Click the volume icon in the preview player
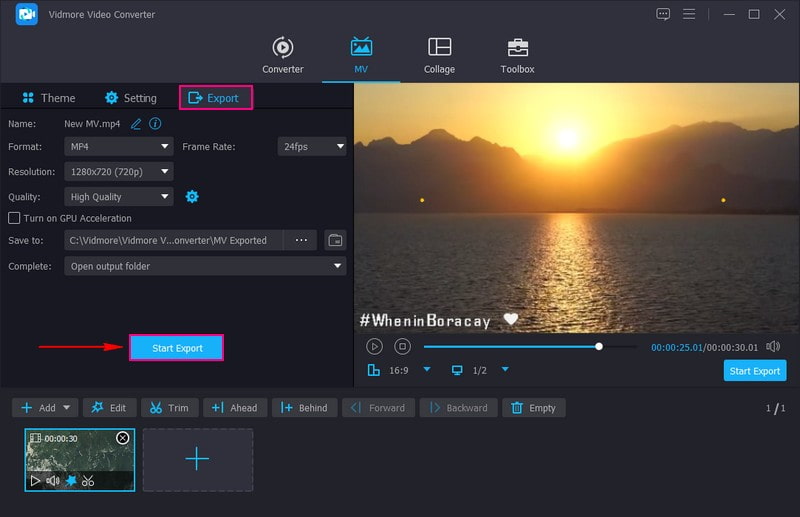The height and width of the screenshot is (517, 800). tap(773, 346)
